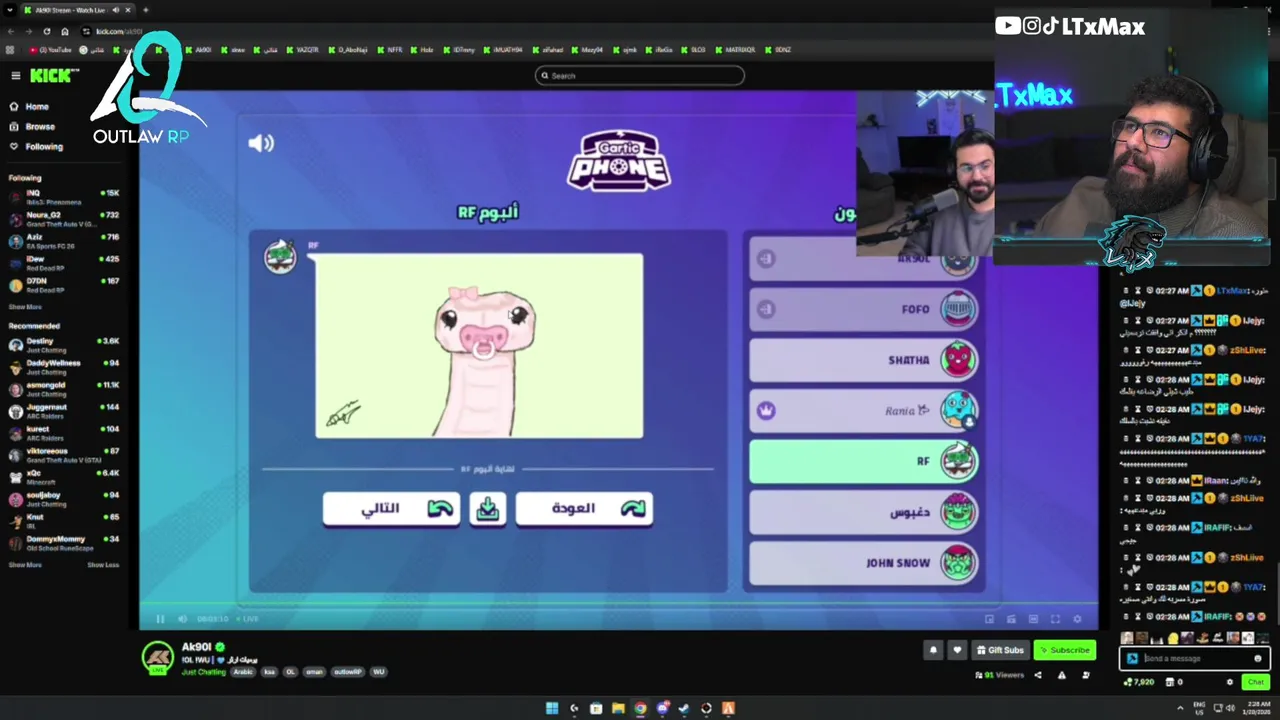Mute the Ak90I Stream browser tab
Viewport: 1280px width, 720px height.
click(116, 10)
